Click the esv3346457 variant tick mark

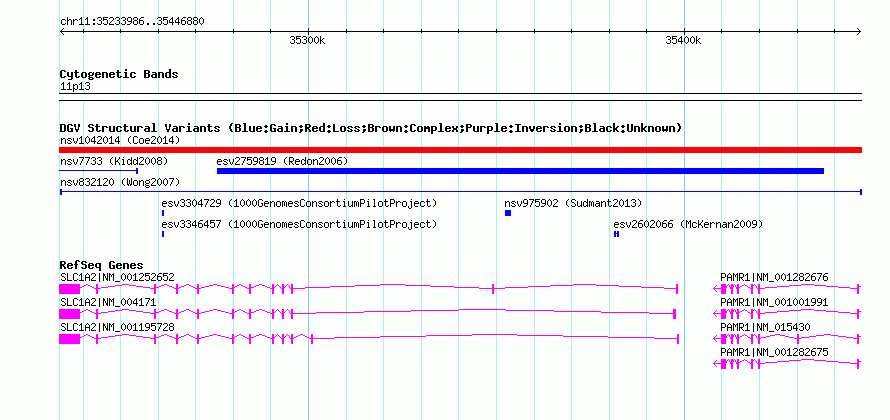tap(163, 234)
